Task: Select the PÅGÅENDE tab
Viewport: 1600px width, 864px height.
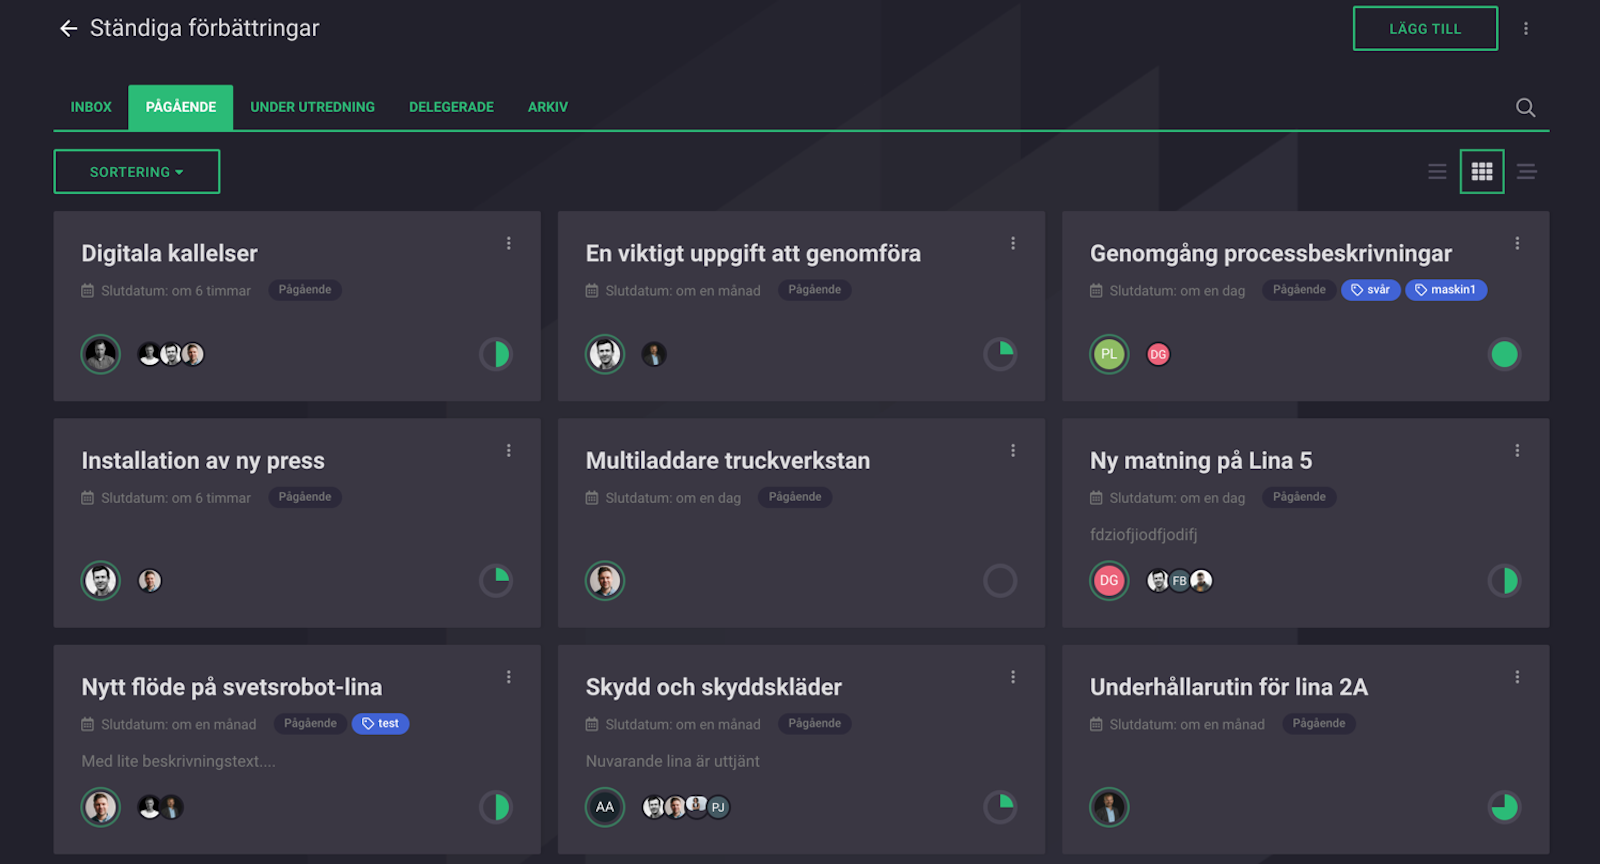Action: click(181, 107)
